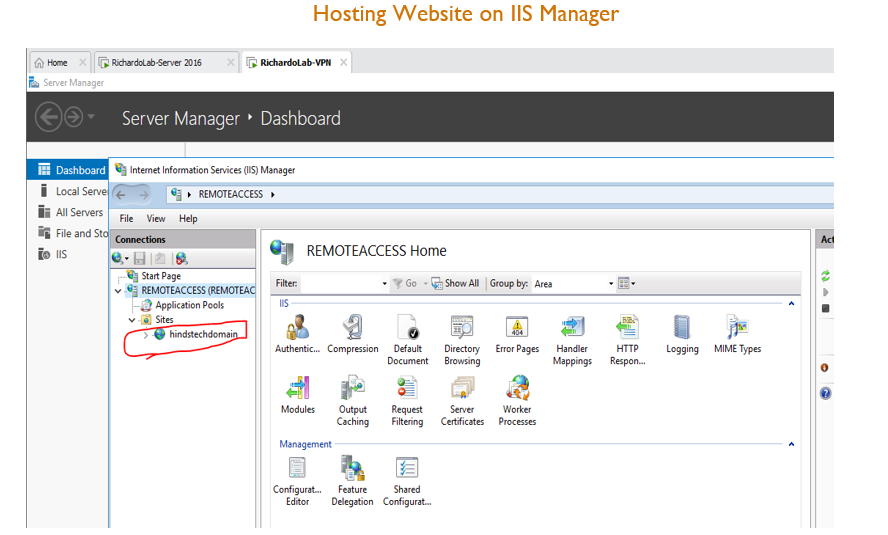Click the Save icon in Connections toolbar

[140, 259]
